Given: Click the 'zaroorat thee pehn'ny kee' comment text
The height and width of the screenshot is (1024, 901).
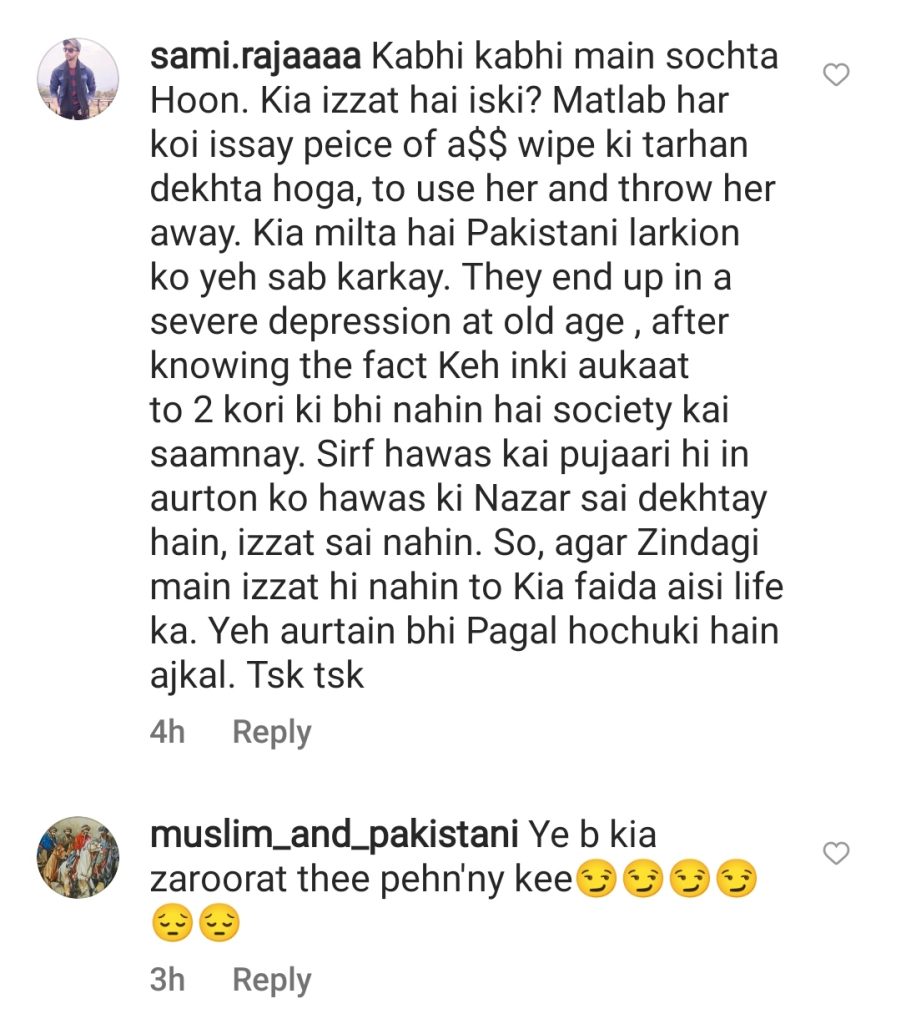Looking at the screenshot, I should coord(361,880).
